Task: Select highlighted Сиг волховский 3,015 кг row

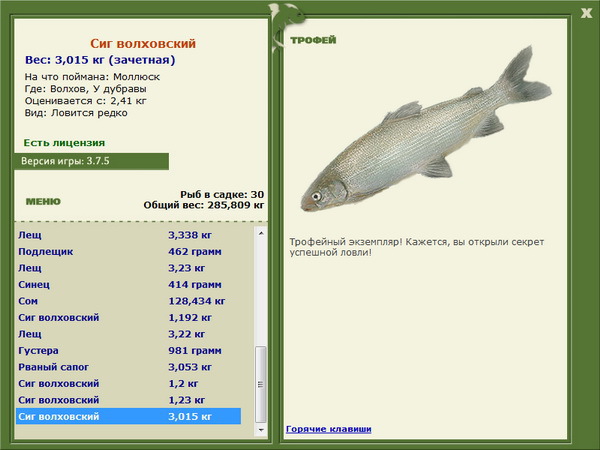Action: point(129,416)
